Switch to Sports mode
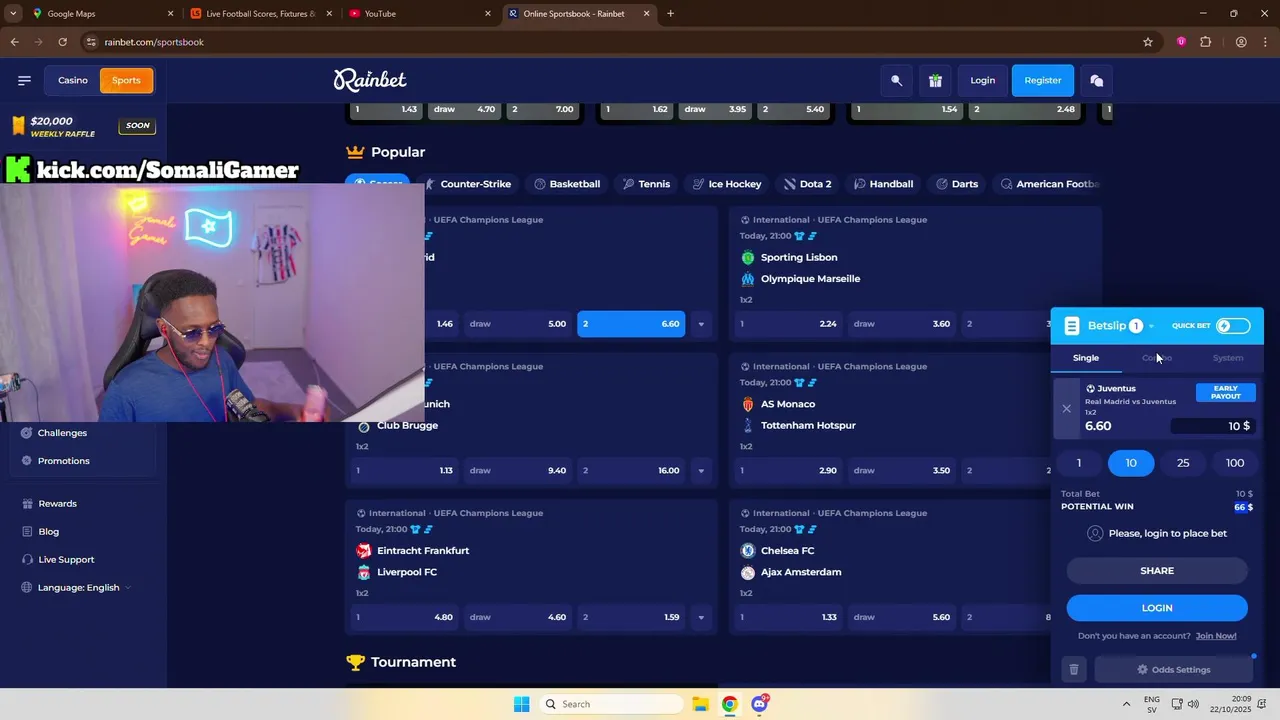The height and width of the screenshot is (720, 1280). (126, 80)
